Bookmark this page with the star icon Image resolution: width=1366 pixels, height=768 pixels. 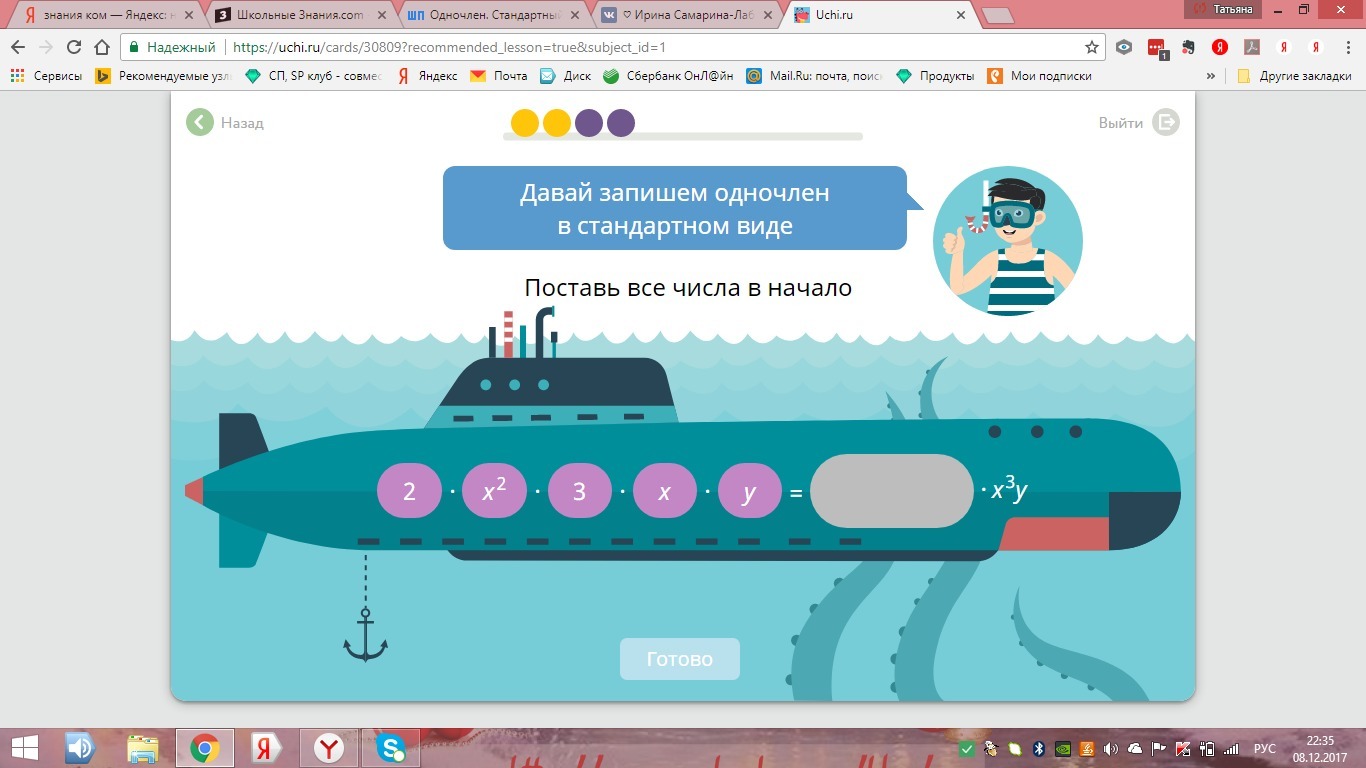coord(1092,47)
